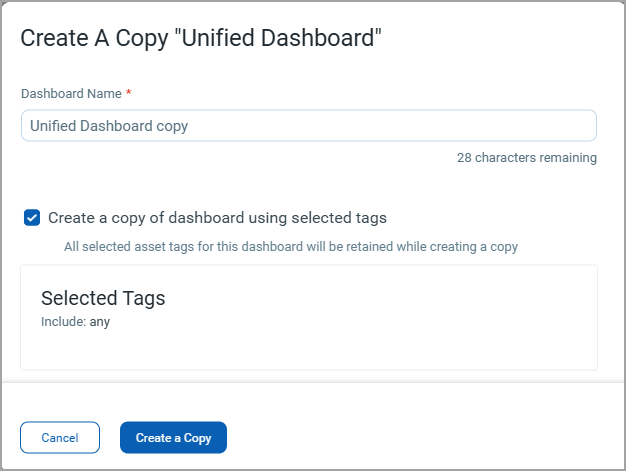Screen dimensions: 626x471
Task: Click the red required asterisk
Action: tap(129, 92)
